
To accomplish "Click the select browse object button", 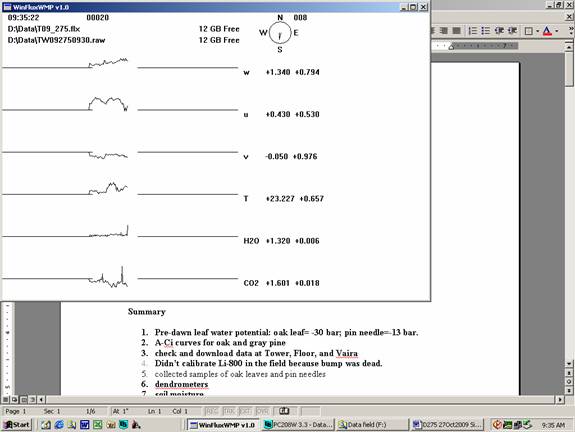I will coord(569,381).
